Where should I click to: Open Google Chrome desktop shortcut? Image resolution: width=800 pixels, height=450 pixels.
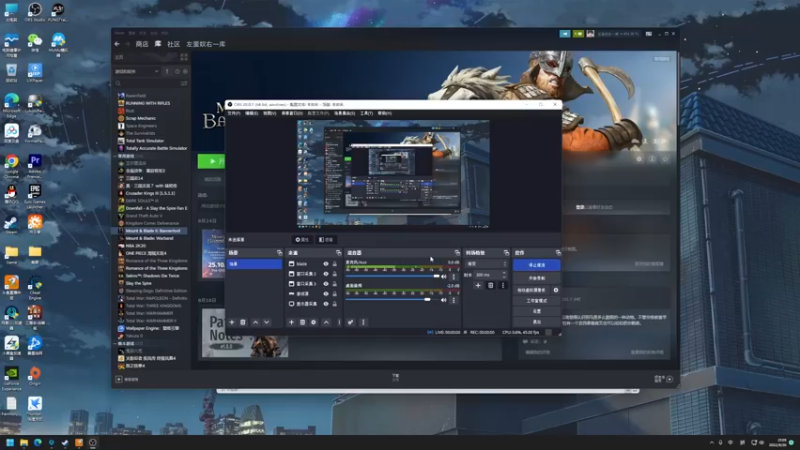pos(11,165)
